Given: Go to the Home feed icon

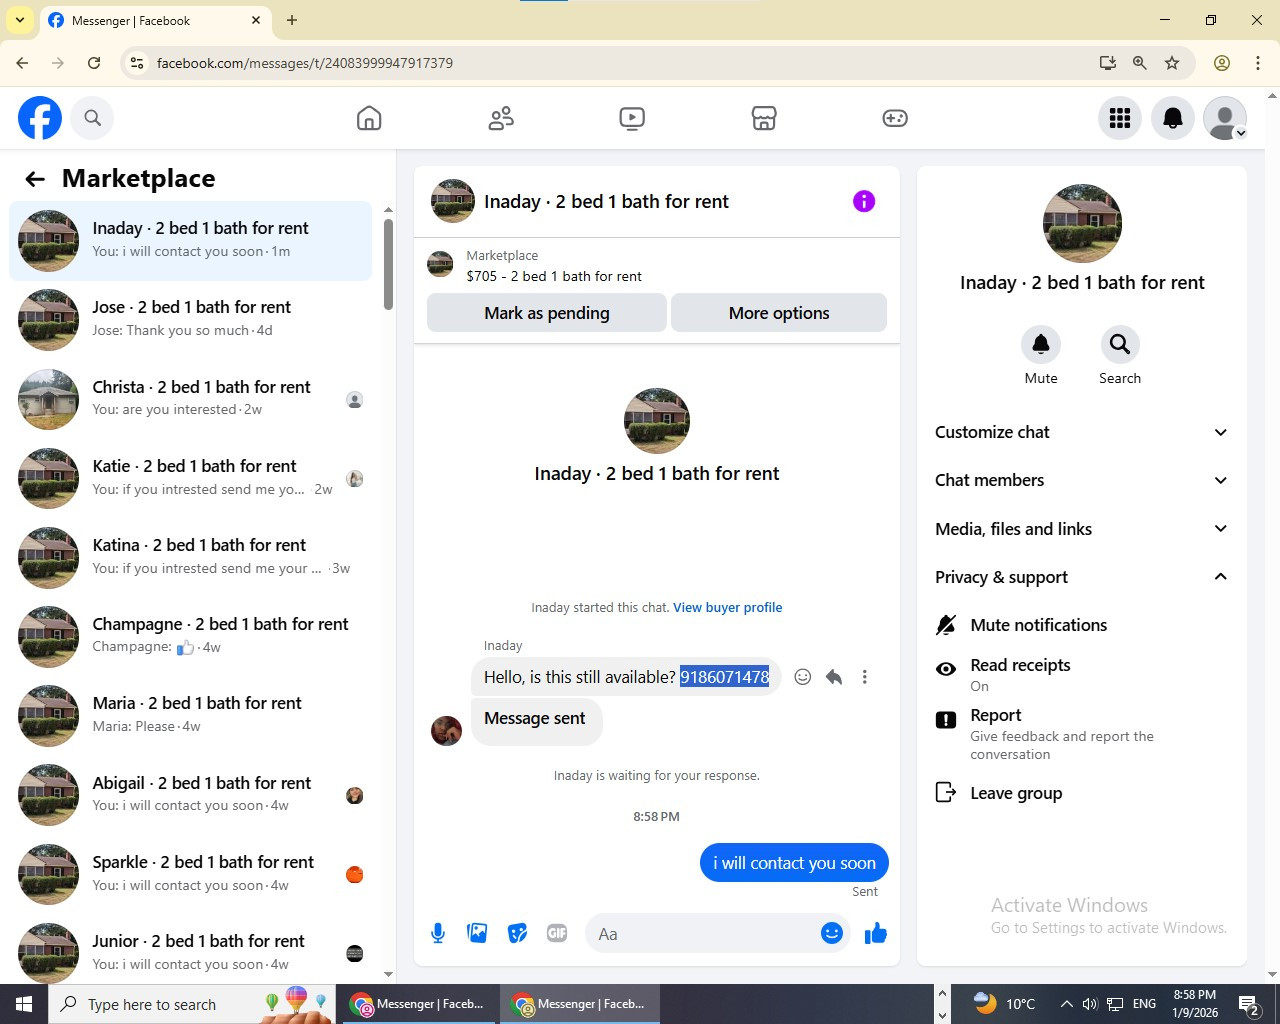Looking at the screenshot, I should (x=369, y=118).
